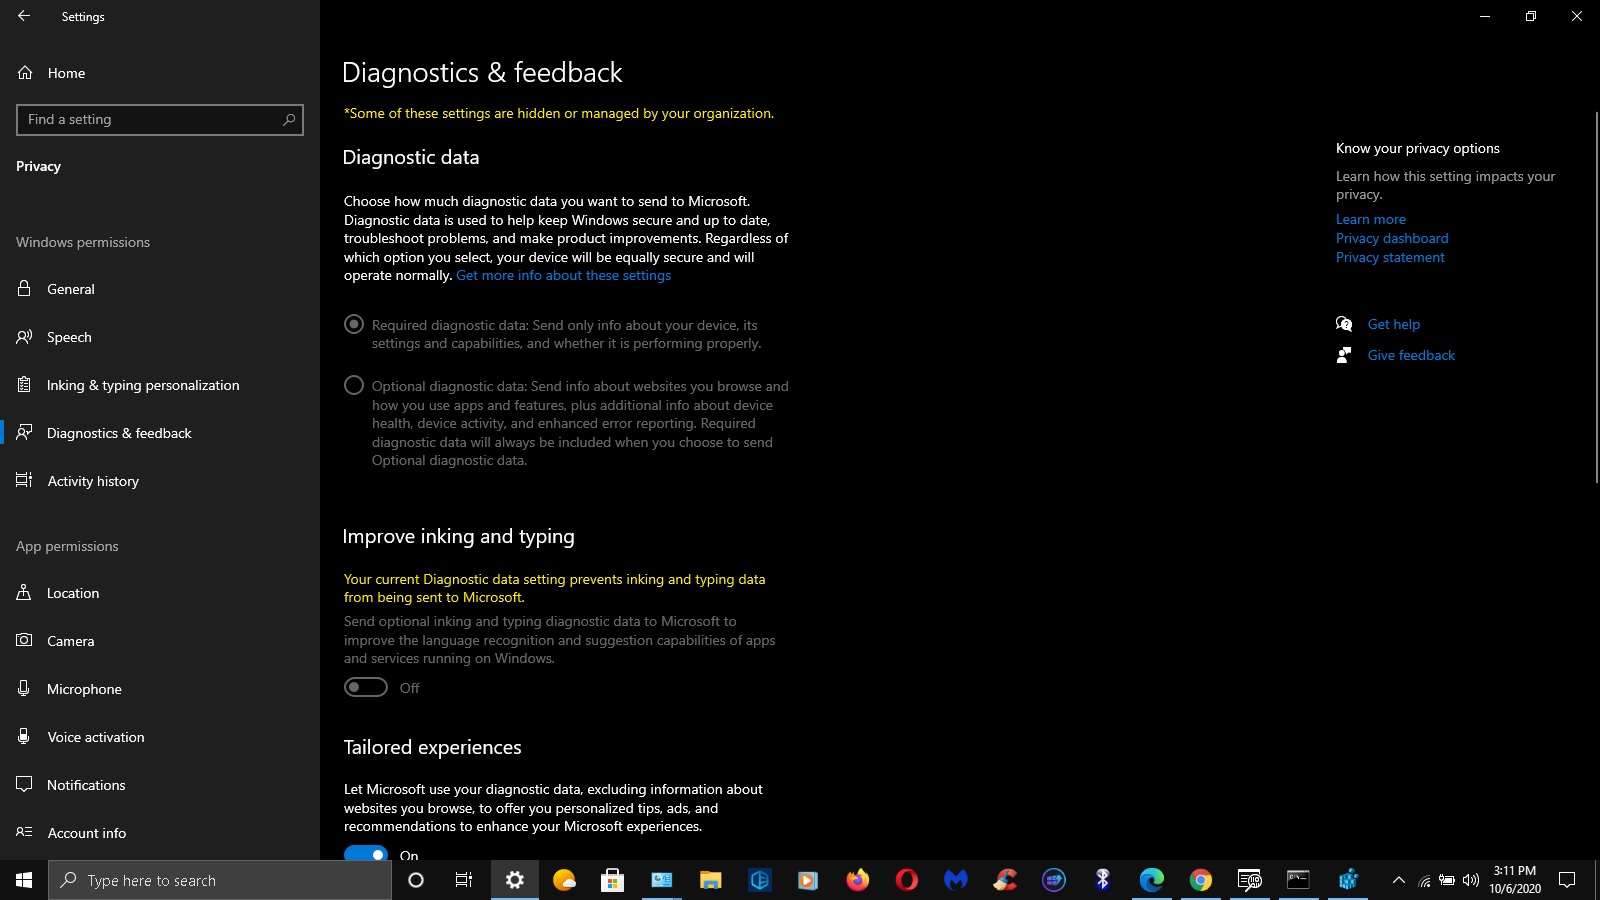
Task: Open the Action Center notifications icon
Action: [1567, 880]
